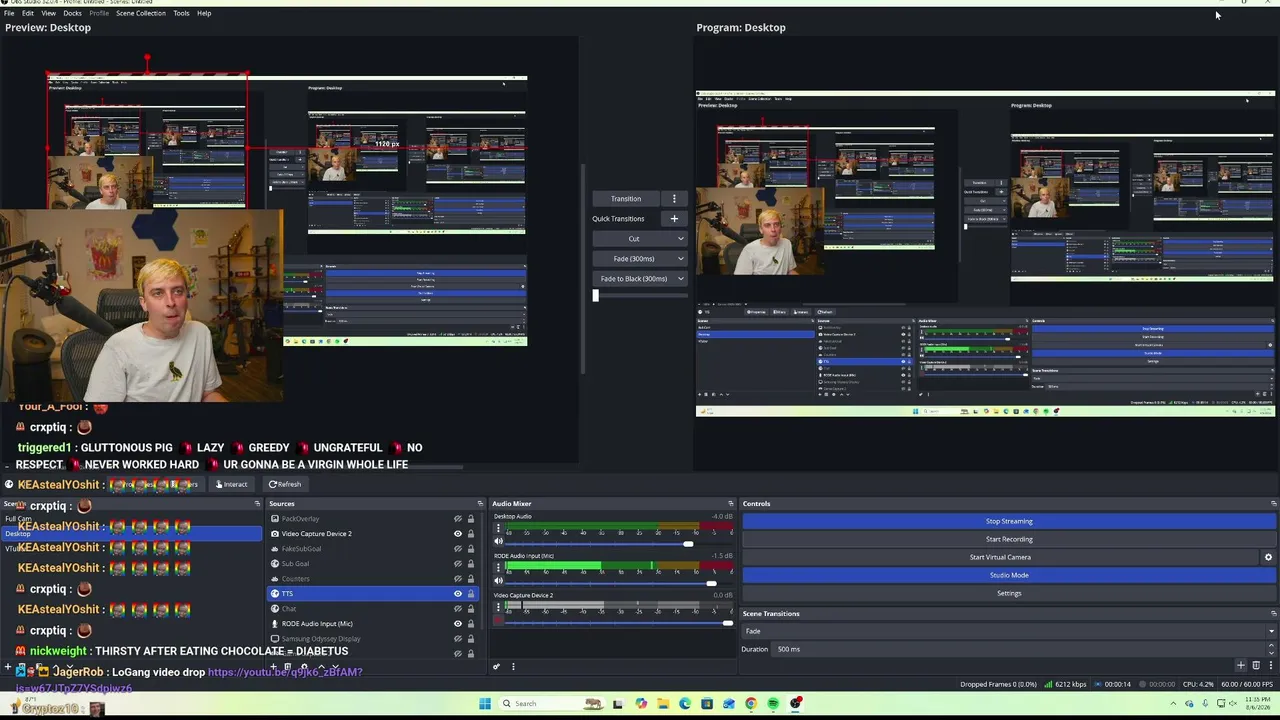1280x720 pixels.
Task: Mute the RODE Audio Input speaker icon
Action: click(x=499, y=581)
